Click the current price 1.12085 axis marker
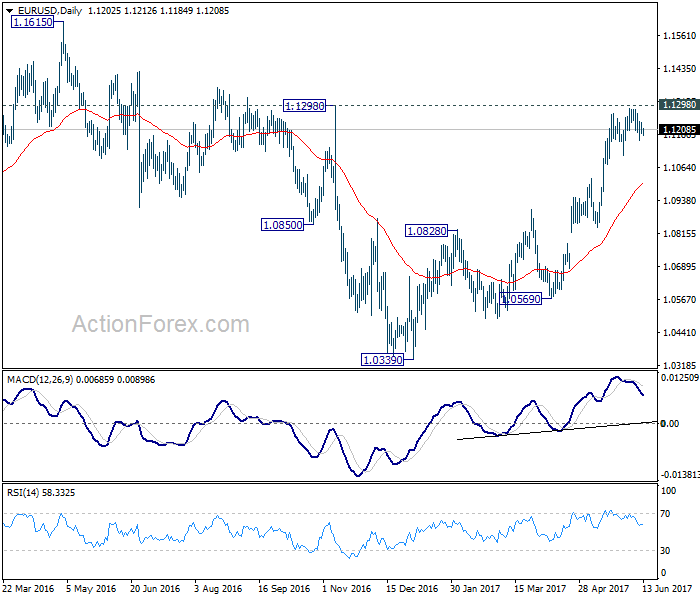 (679, 129)
